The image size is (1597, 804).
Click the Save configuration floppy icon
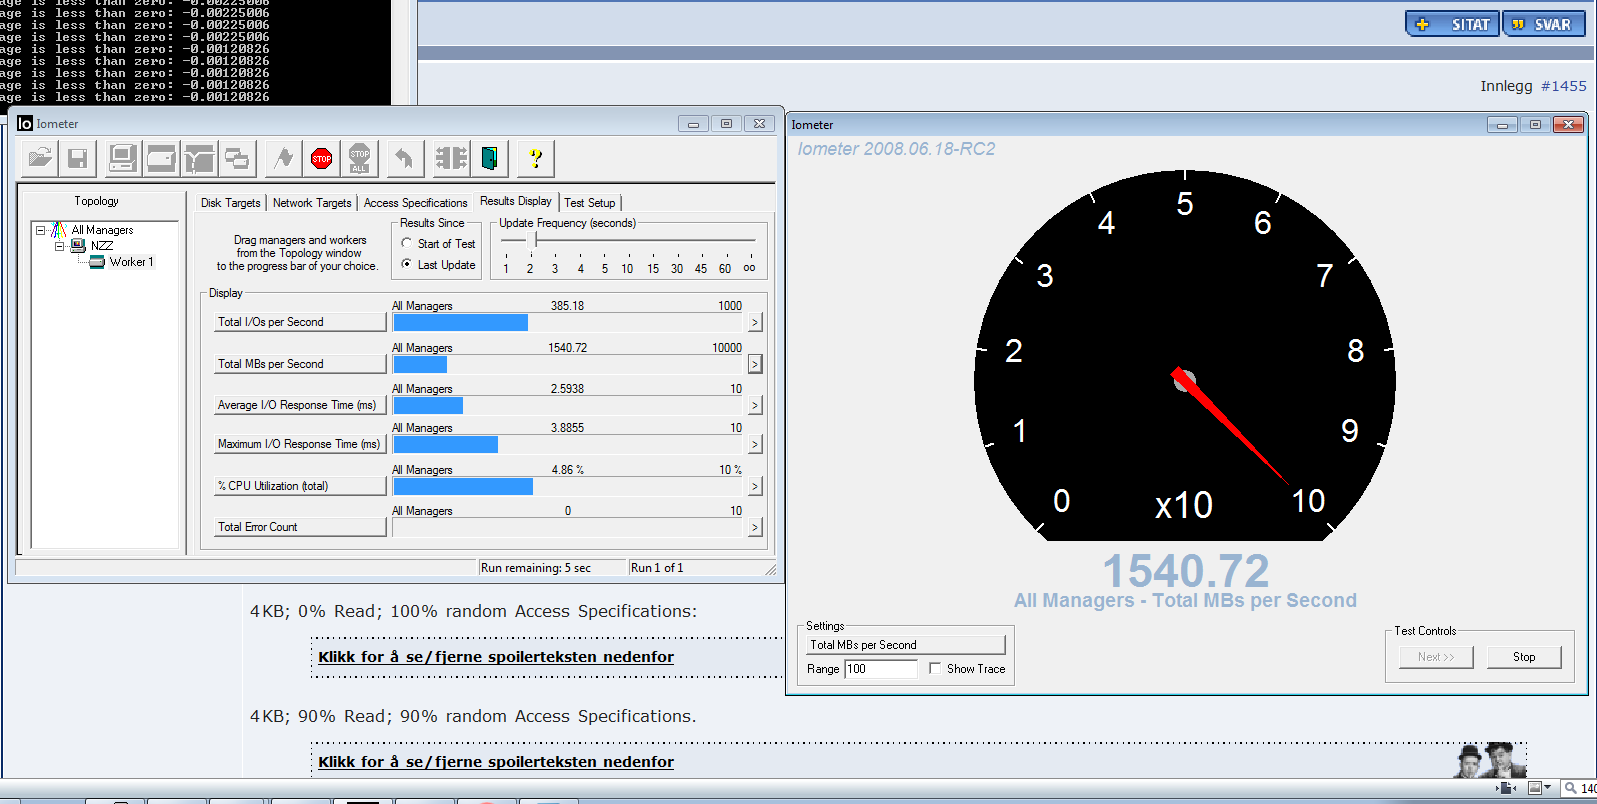77,158
